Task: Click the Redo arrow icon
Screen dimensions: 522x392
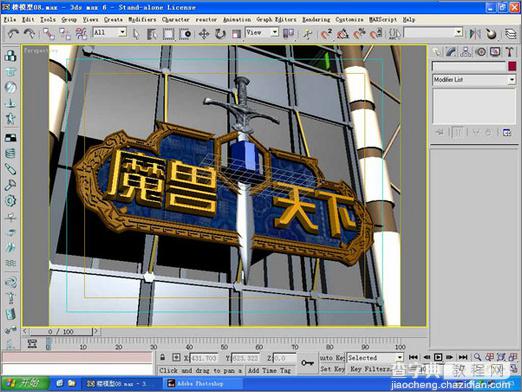Action: click(x=30, y=33)
